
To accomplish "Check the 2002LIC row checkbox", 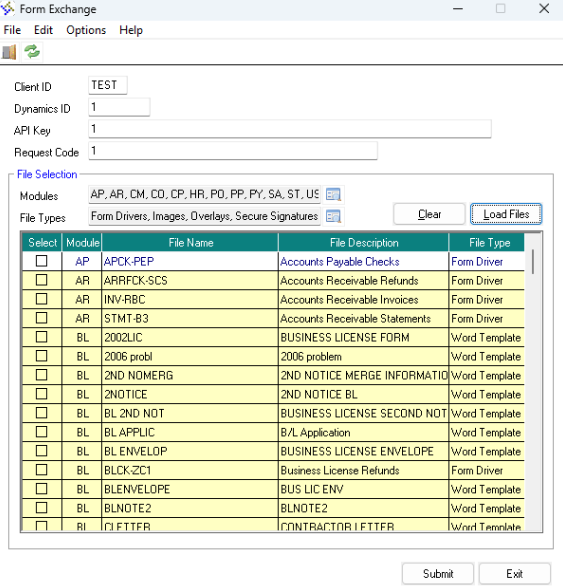I will [x=42, y=337].
